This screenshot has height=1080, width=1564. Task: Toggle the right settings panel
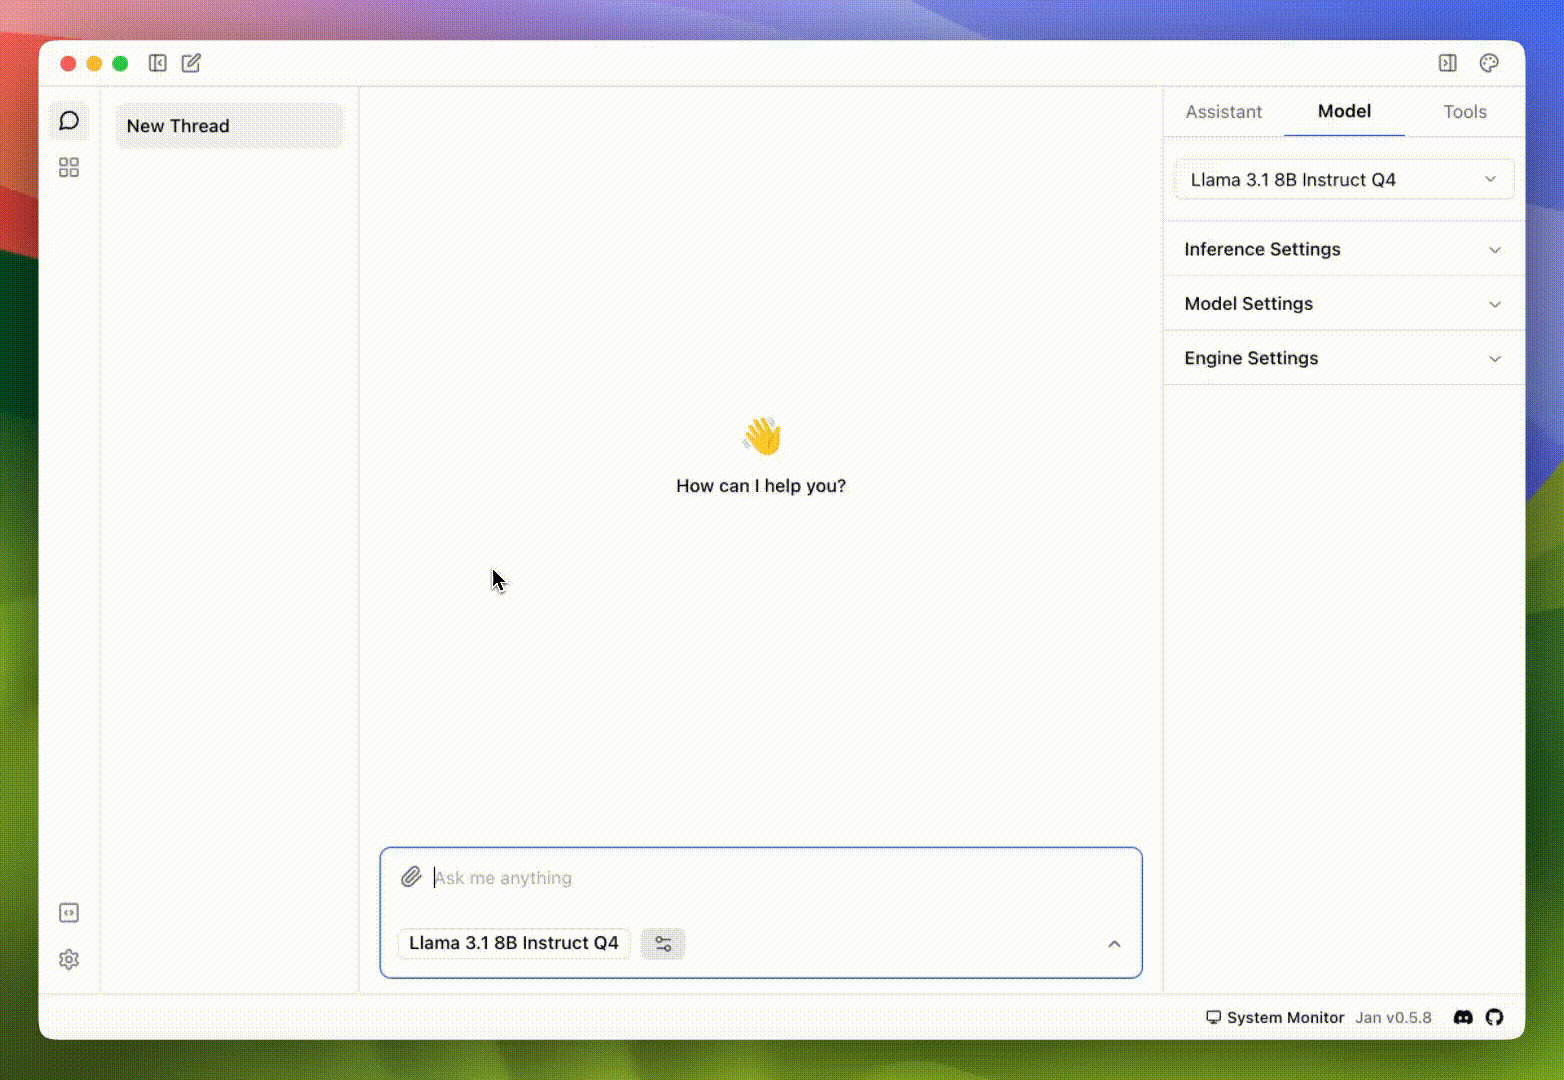1447,63
